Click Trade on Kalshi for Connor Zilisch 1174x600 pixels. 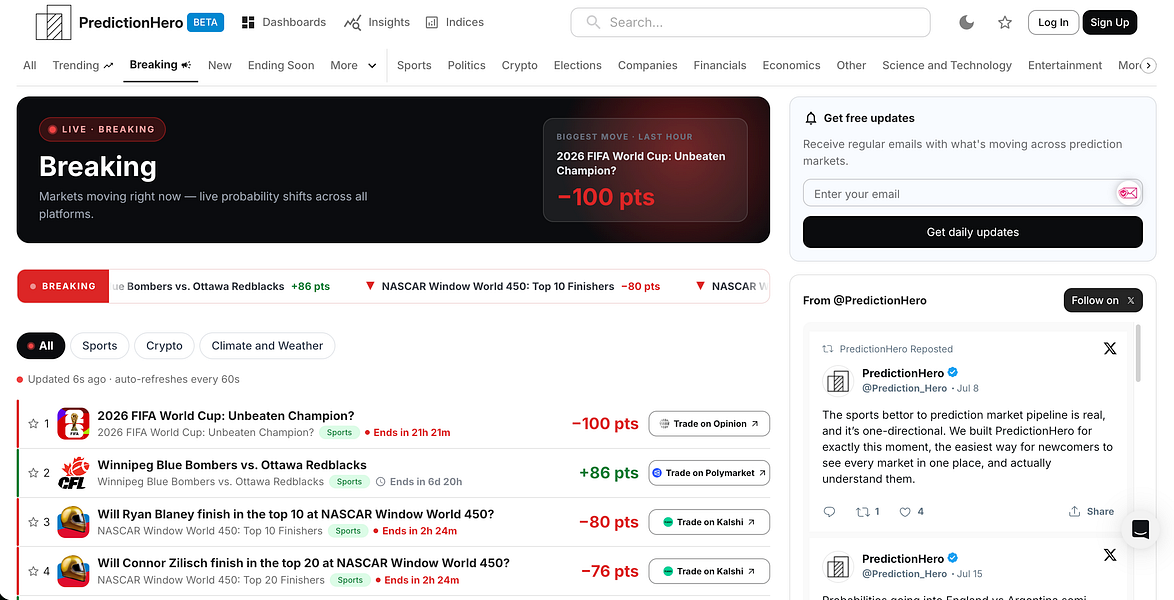(x=709, y=571)
